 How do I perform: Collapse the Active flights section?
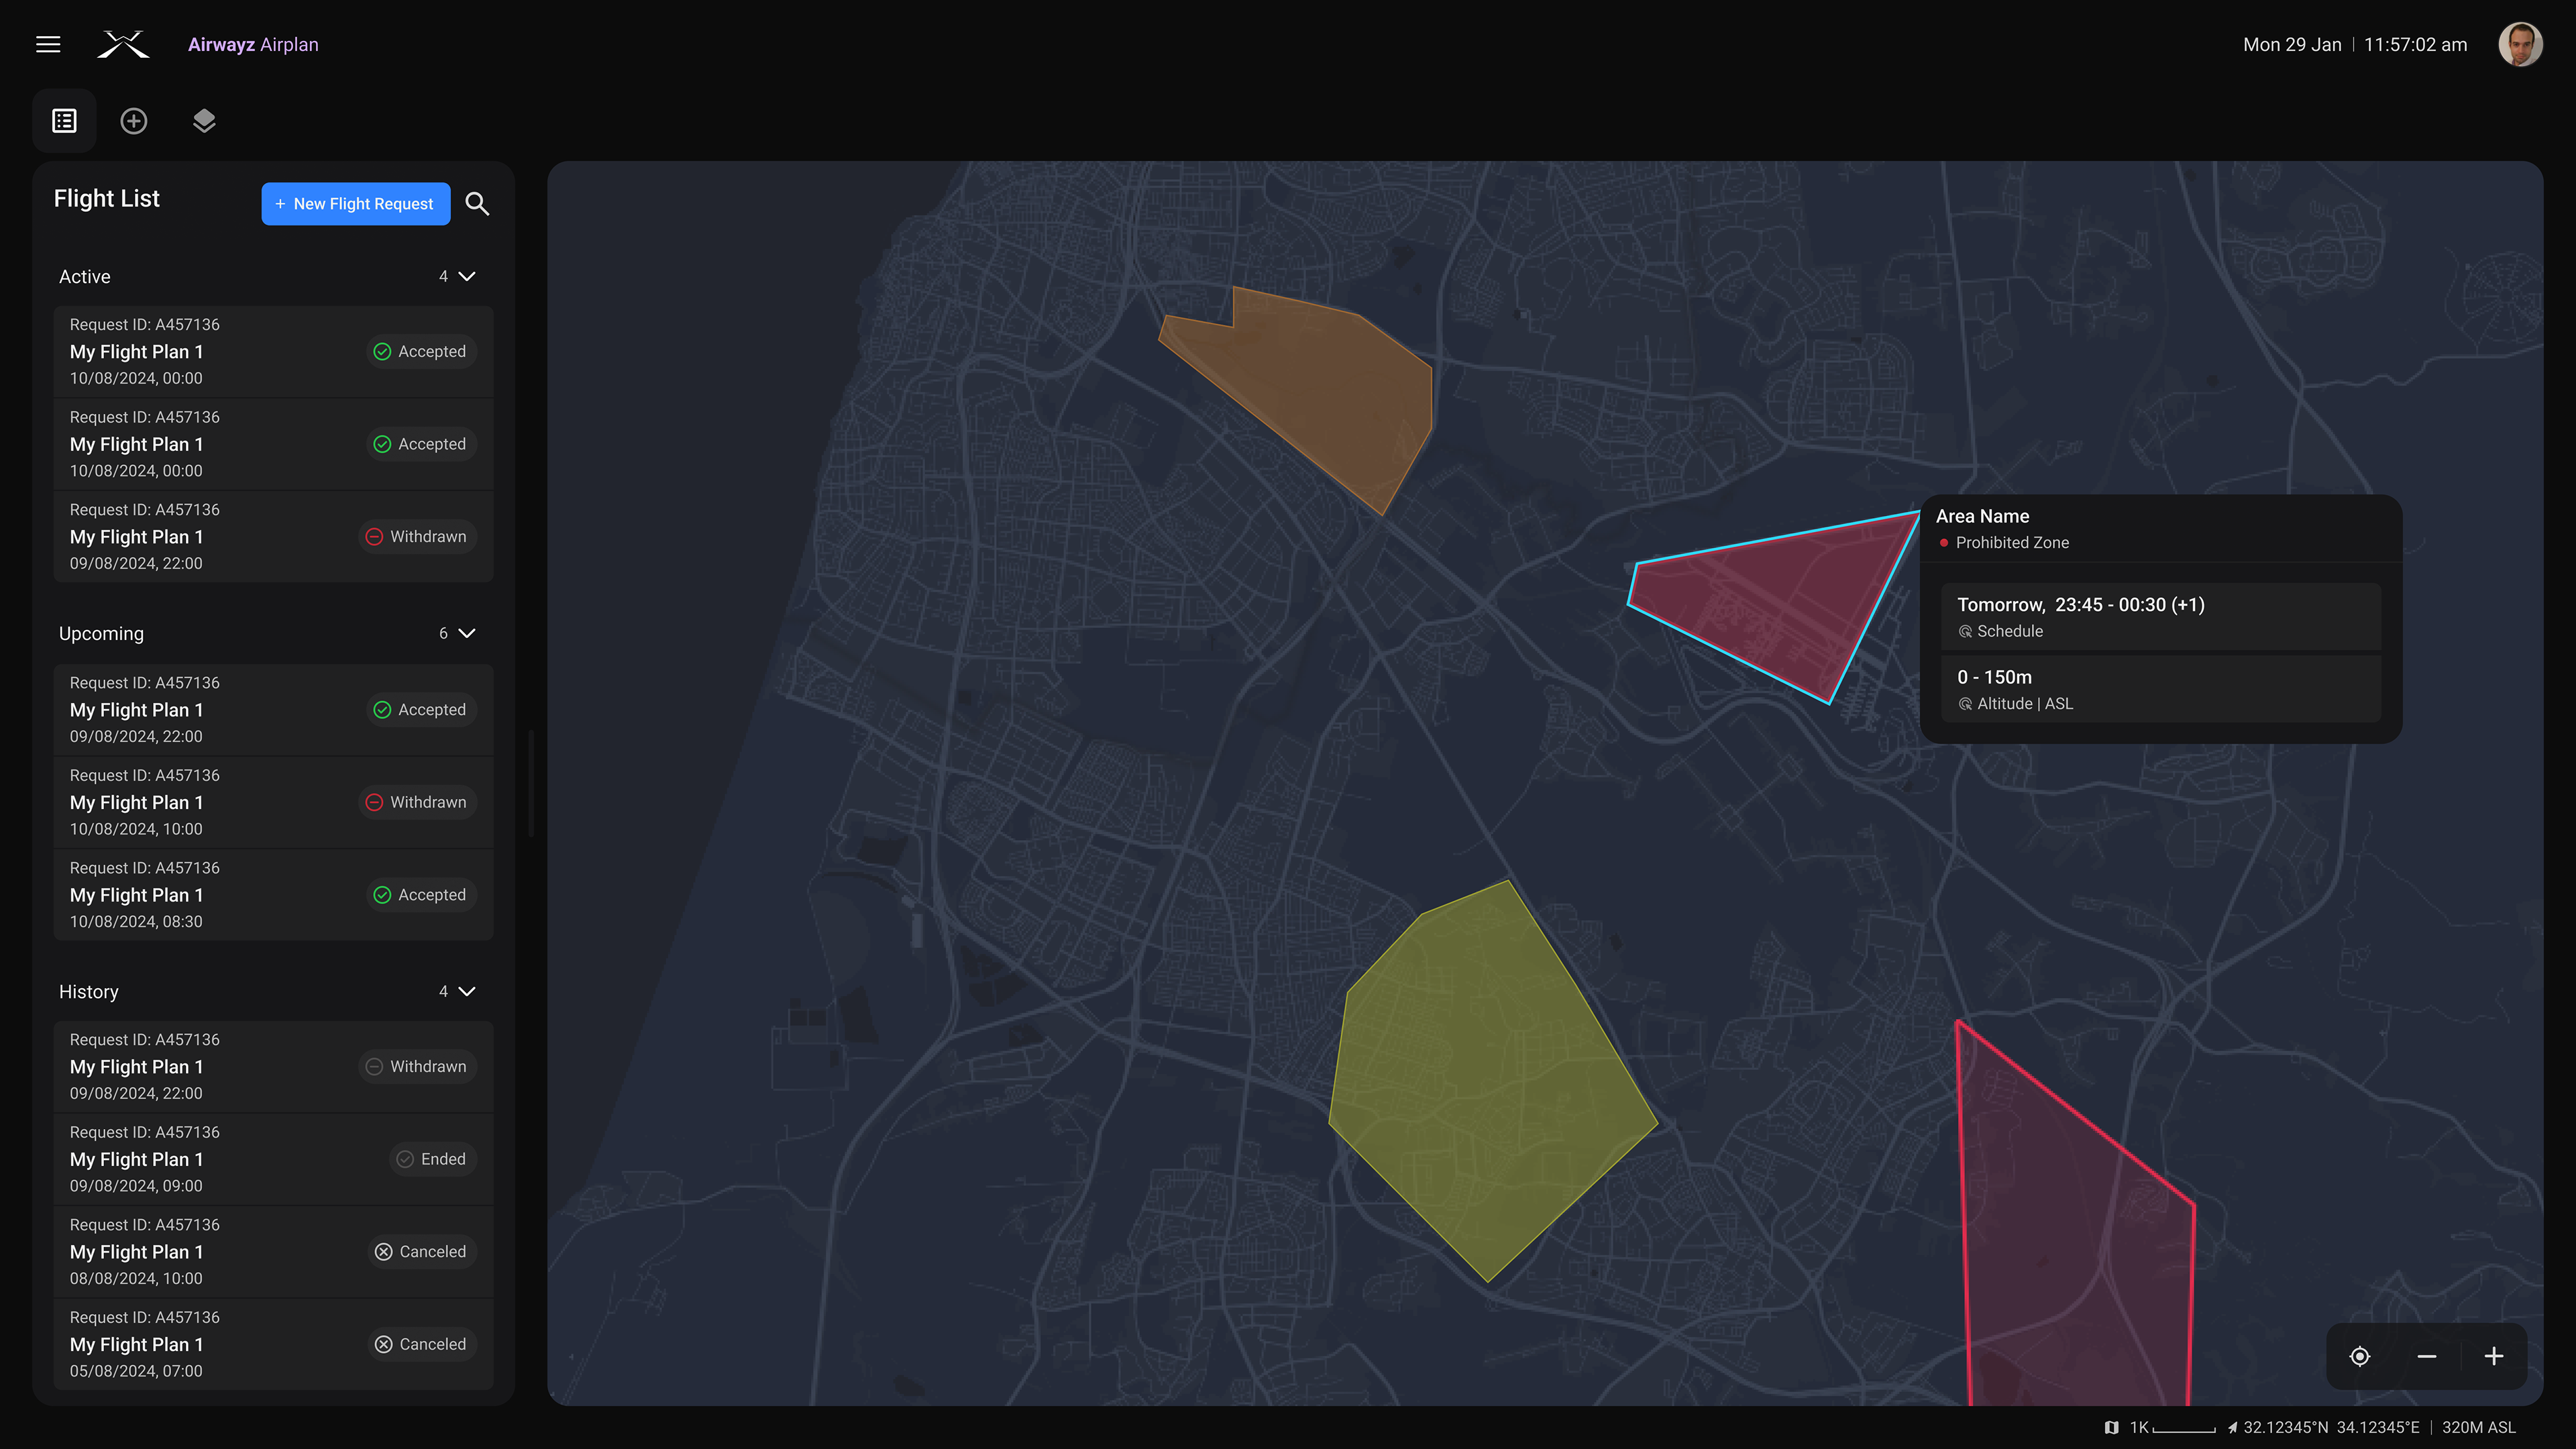466,276
